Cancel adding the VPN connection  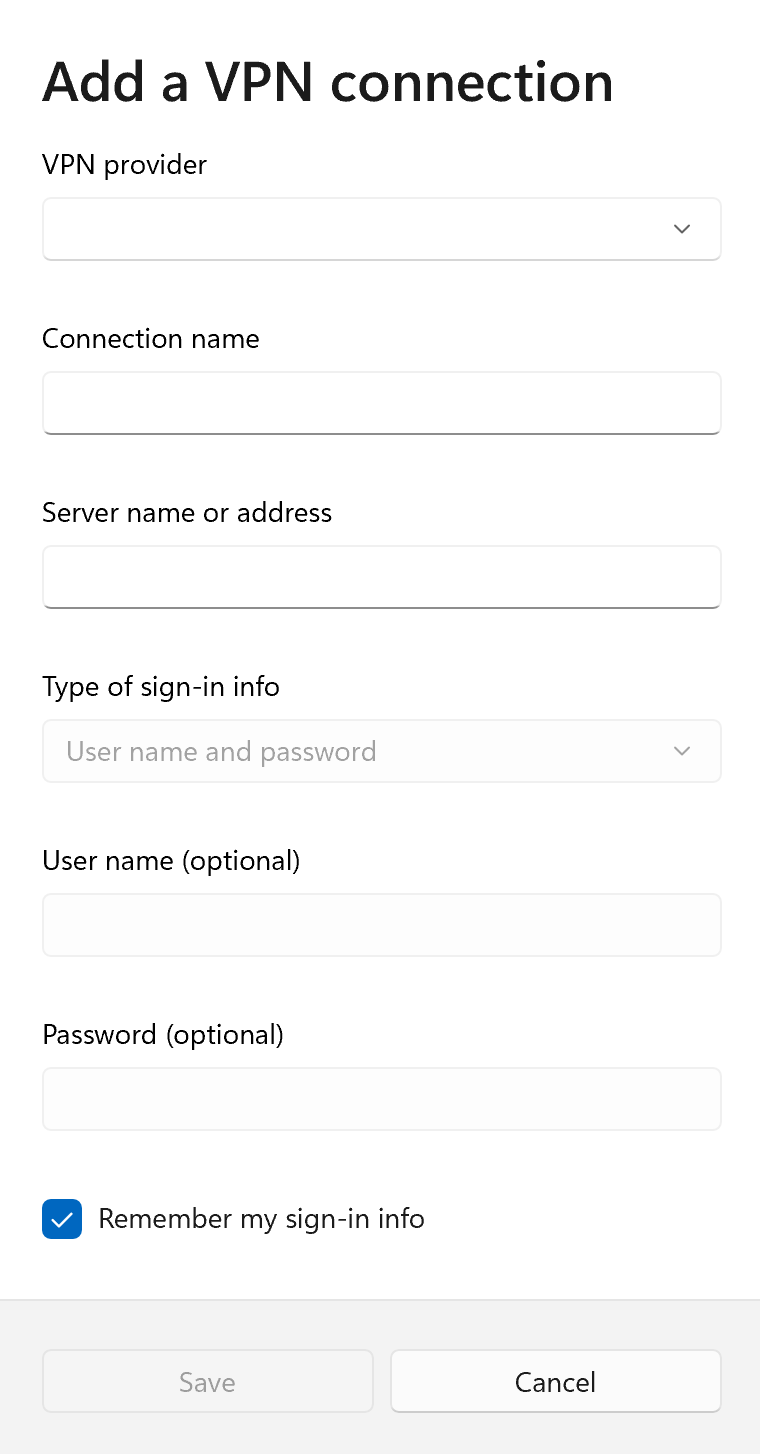(555, 1382)
